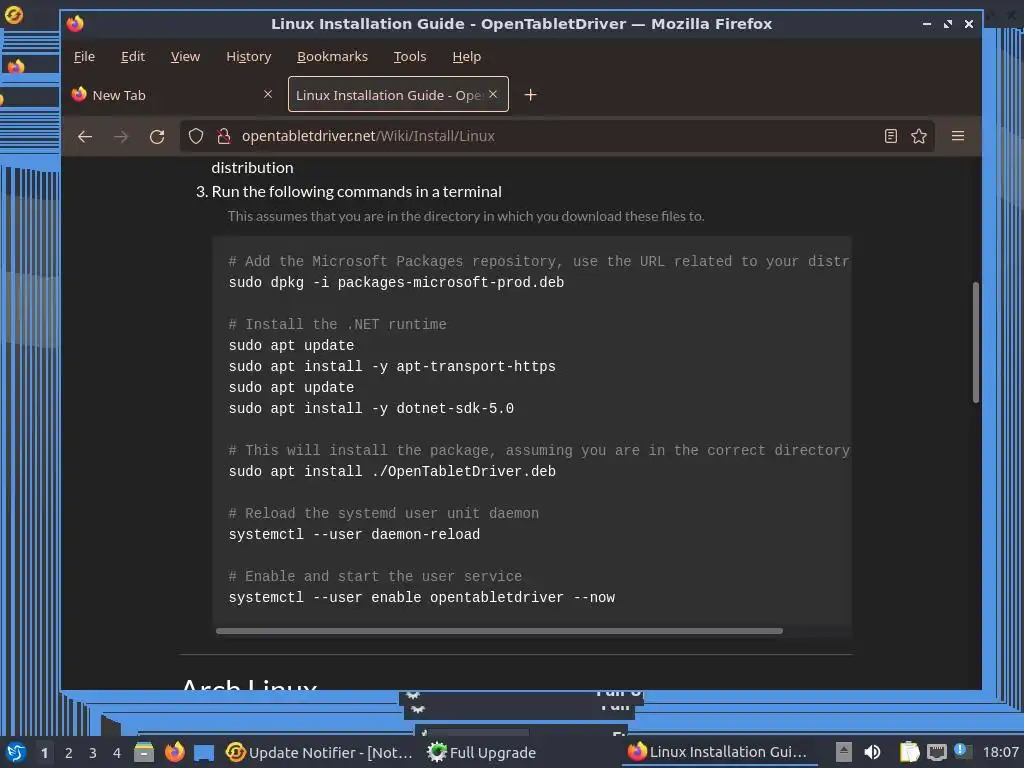Open the Firefox hamburger application menu
This screenshot has height=768, width=1024.
click(958, 136)
